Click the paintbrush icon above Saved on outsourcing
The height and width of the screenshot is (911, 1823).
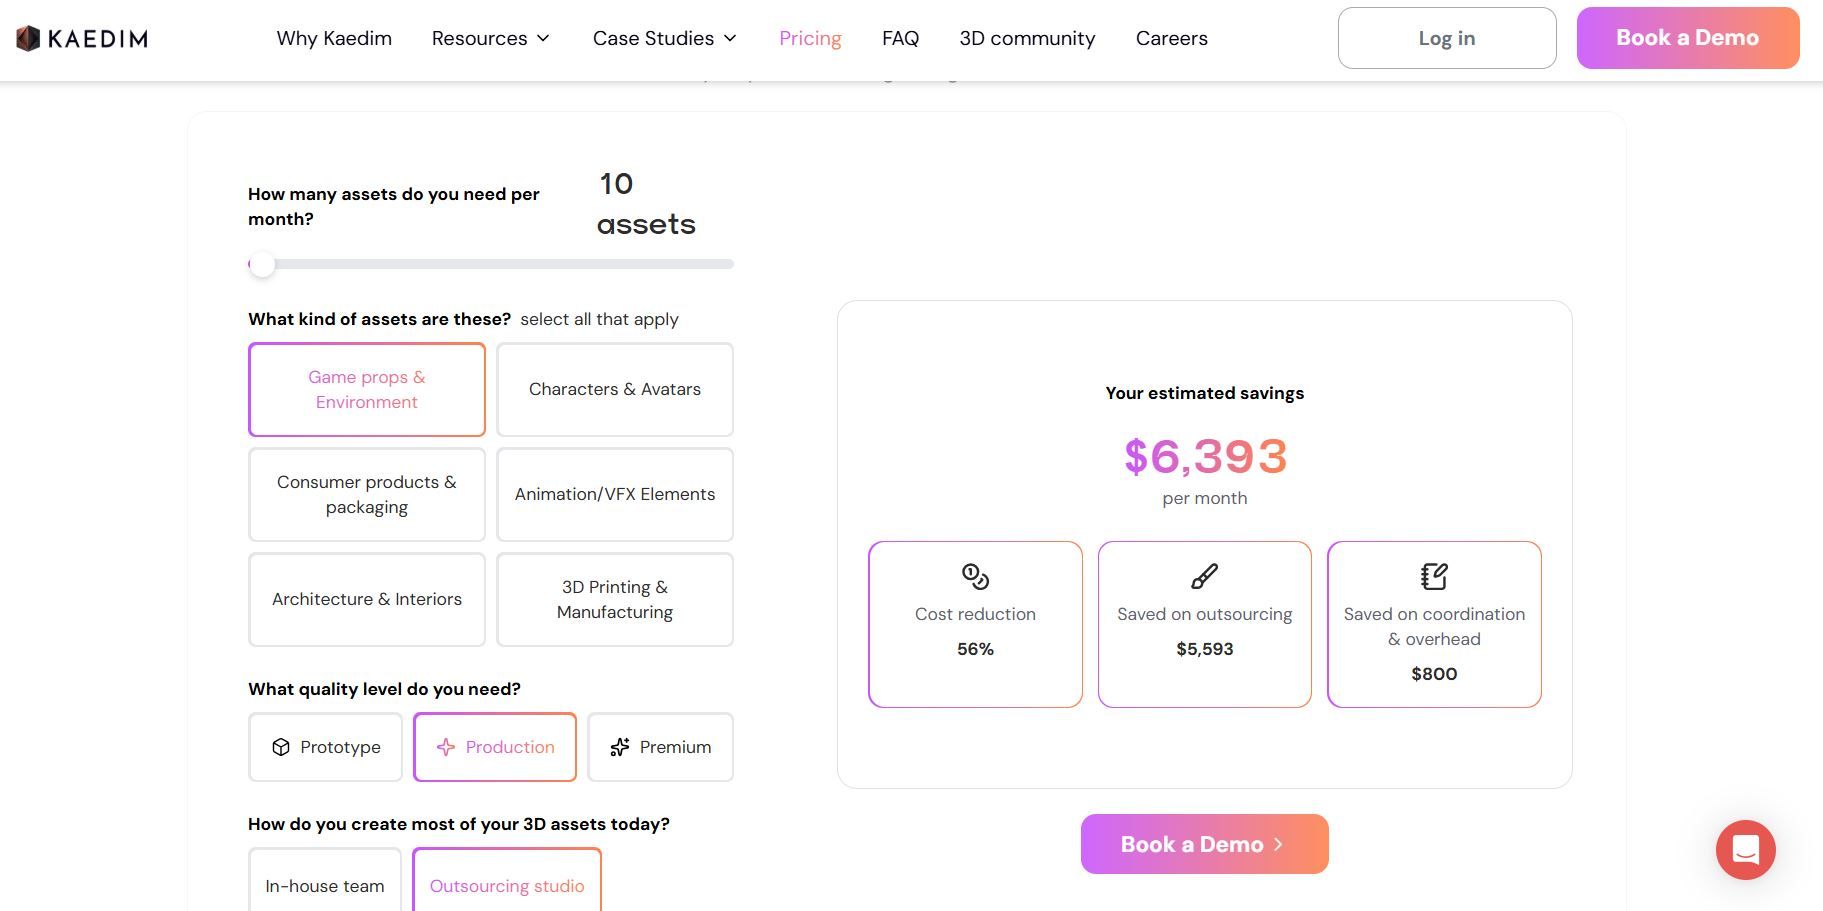pyautogui.click(x=1204, y=576)
